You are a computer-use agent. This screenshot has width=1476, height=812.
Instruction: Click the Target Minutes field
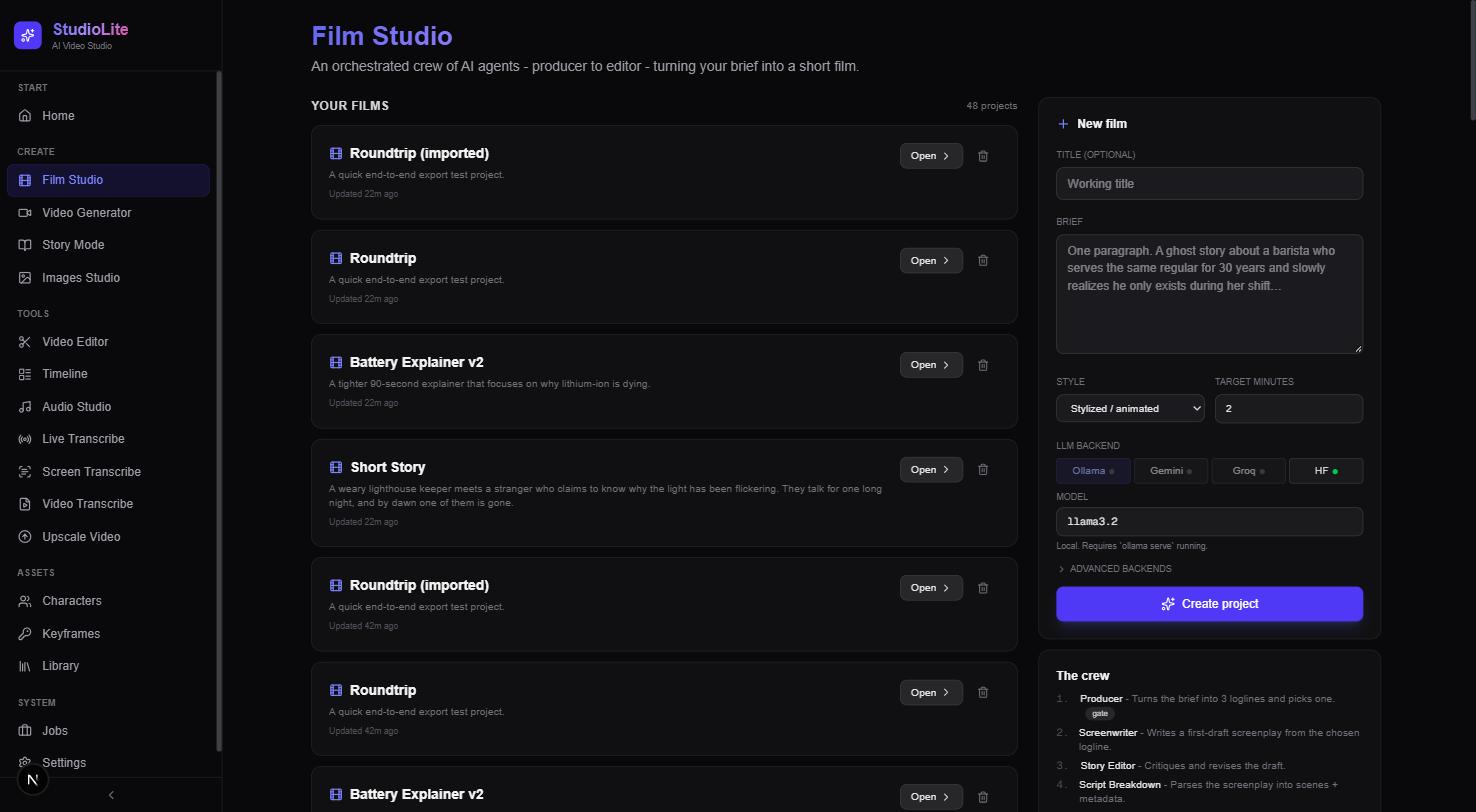click(1288, 408)
